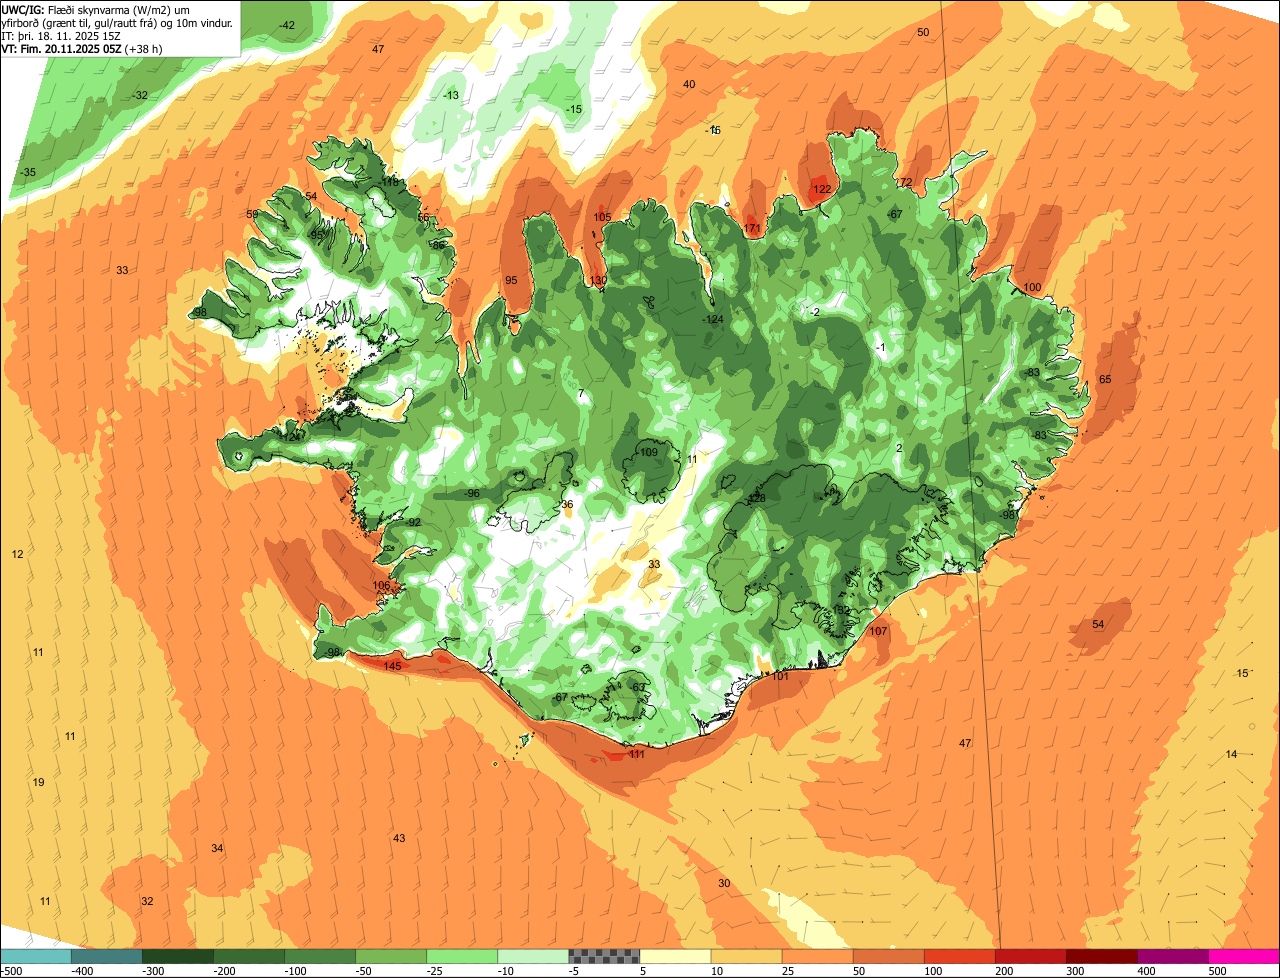Select the red-orange legend swatch from 100 to 200
This screenshot has width=1280, height=978.
coord(959,956)
